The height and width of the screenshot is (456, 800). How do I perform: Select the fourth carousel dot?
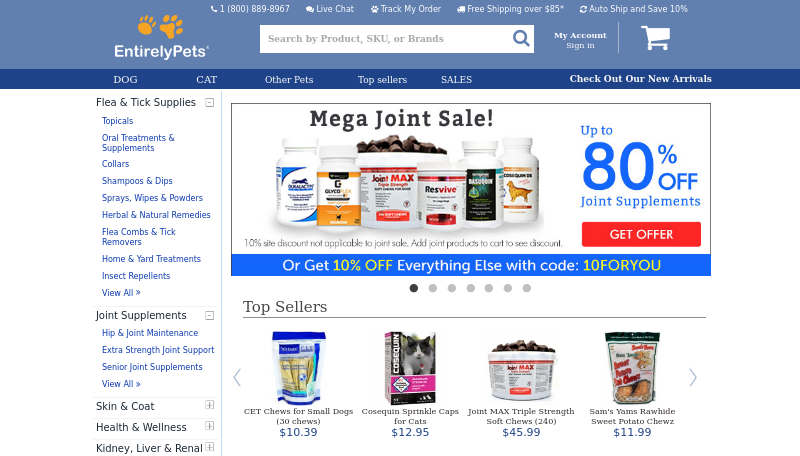pos(470,288)
